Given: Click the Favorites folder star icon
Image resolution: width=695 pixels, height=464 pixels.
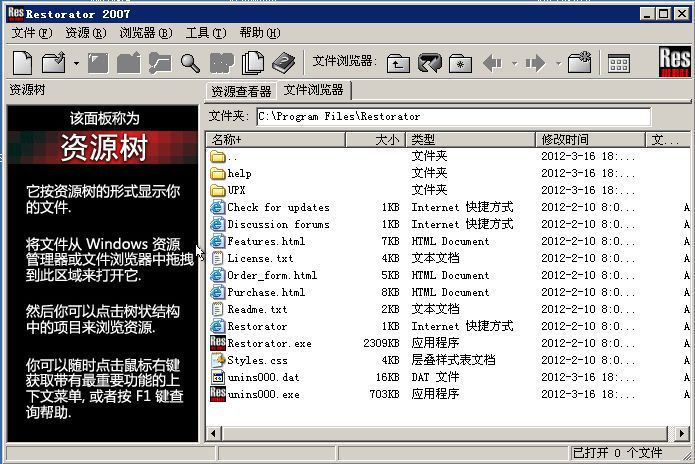Looking at the screenshot, I should (460, 63).
